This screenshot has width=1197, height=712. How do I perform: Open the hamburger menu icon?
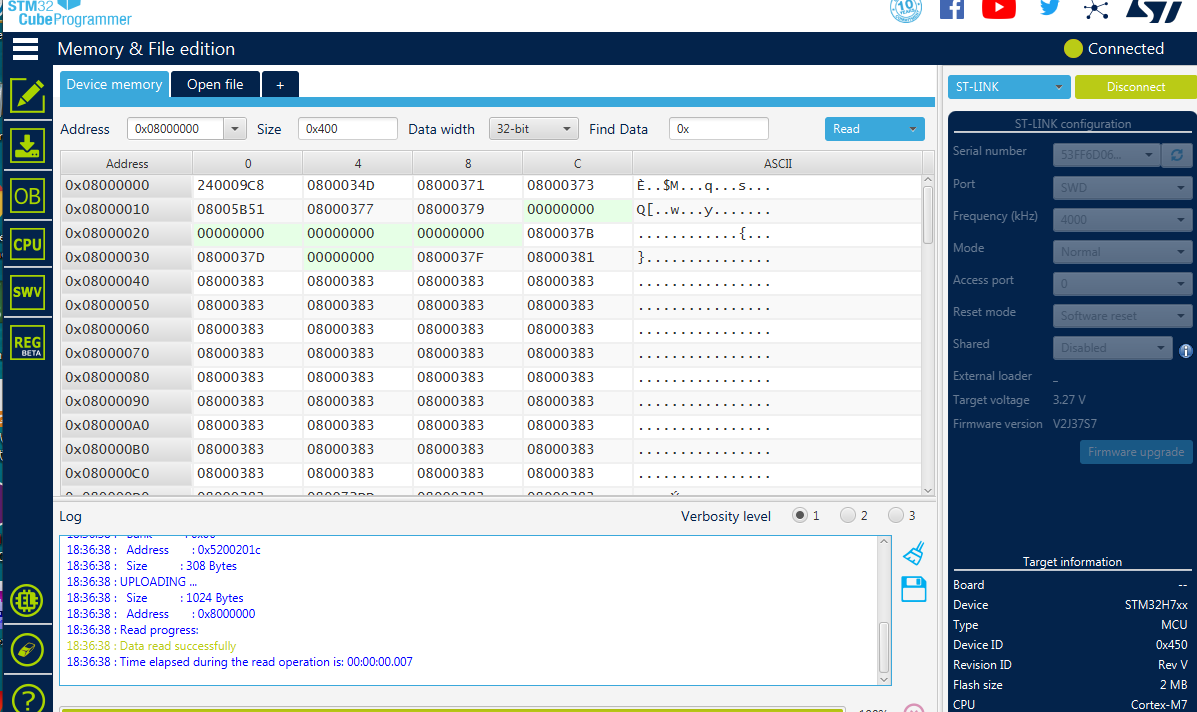tap(25, 49)
